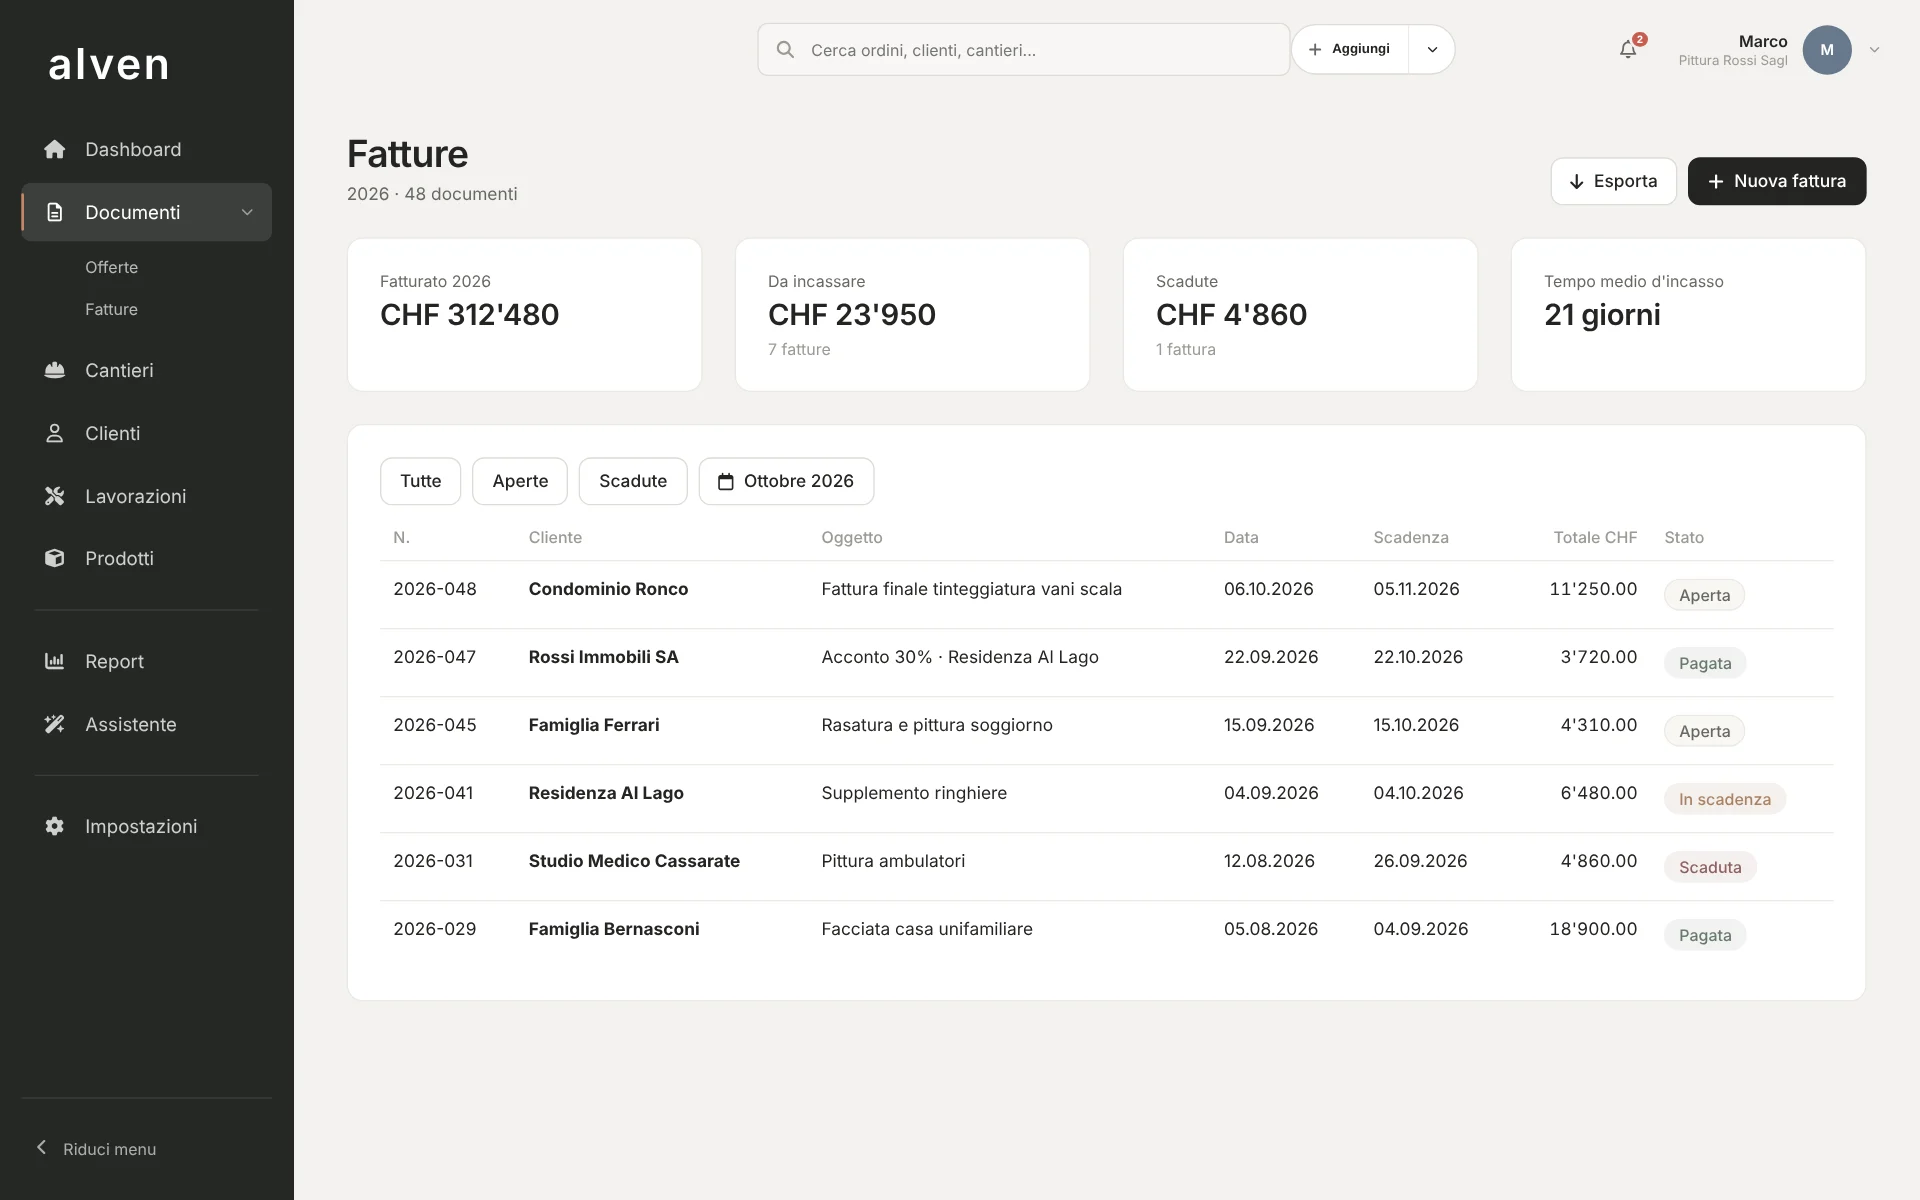Collapse the Documenti menu chevron
This screenshot has height=1200, width=1920.
click(x=247, y=212)
